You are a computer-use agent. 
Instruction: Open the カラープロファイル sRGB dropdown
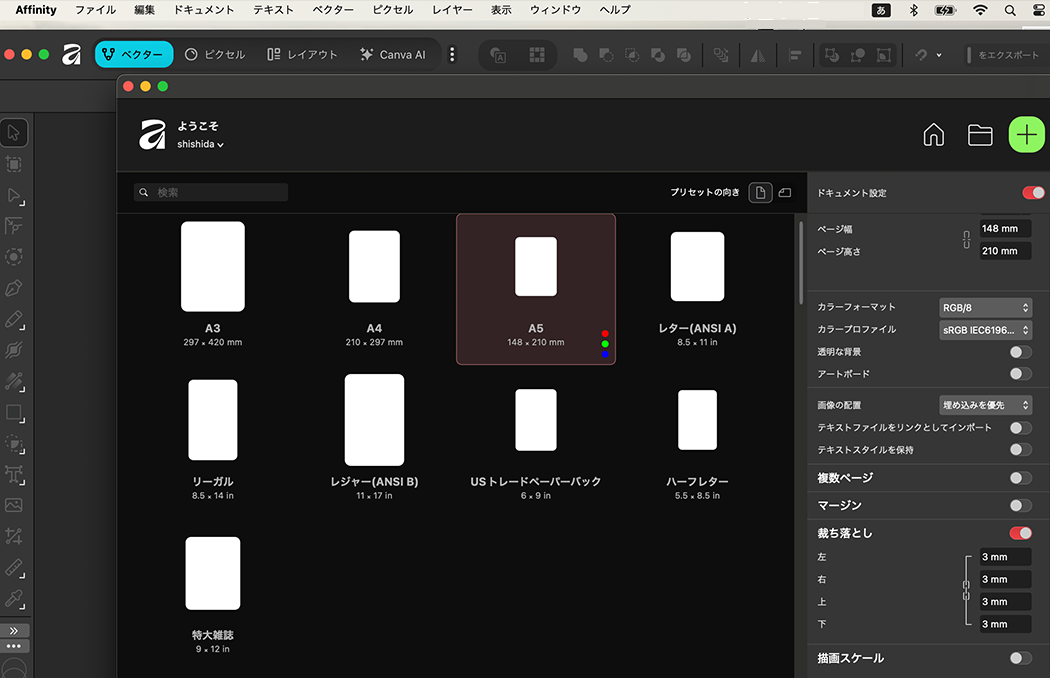985,329
